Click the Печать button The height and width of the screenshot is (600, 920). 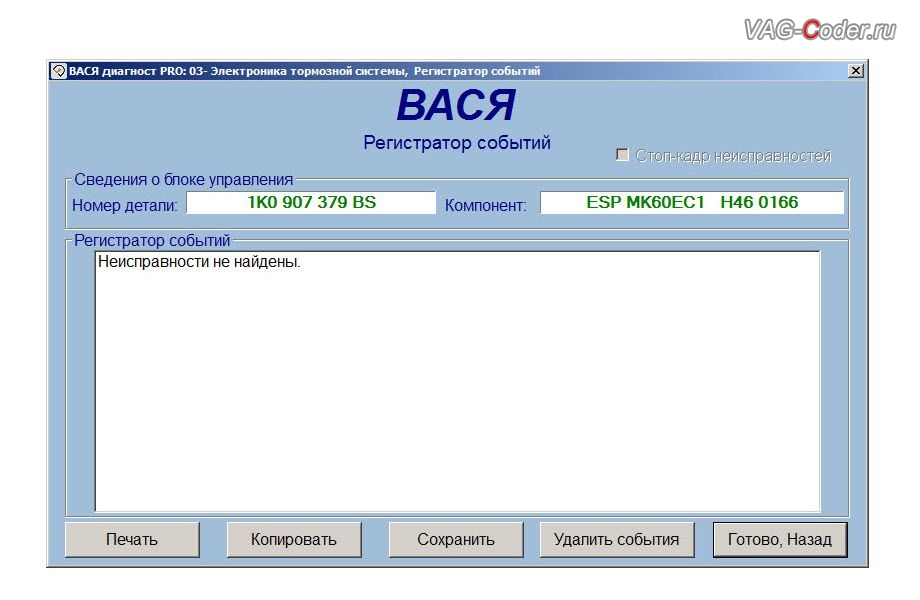click(132, 539)
